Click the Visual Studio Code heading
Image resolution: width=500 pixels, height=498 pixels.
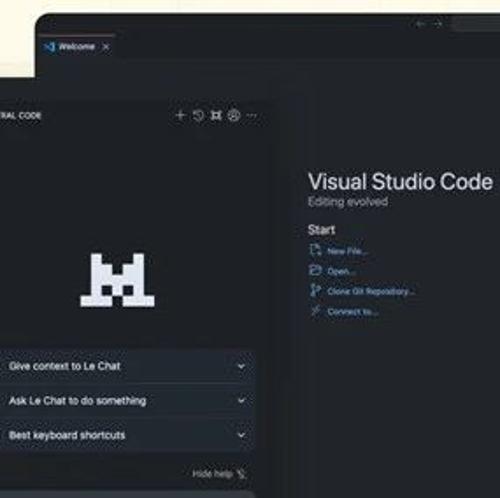pos(400,182)
